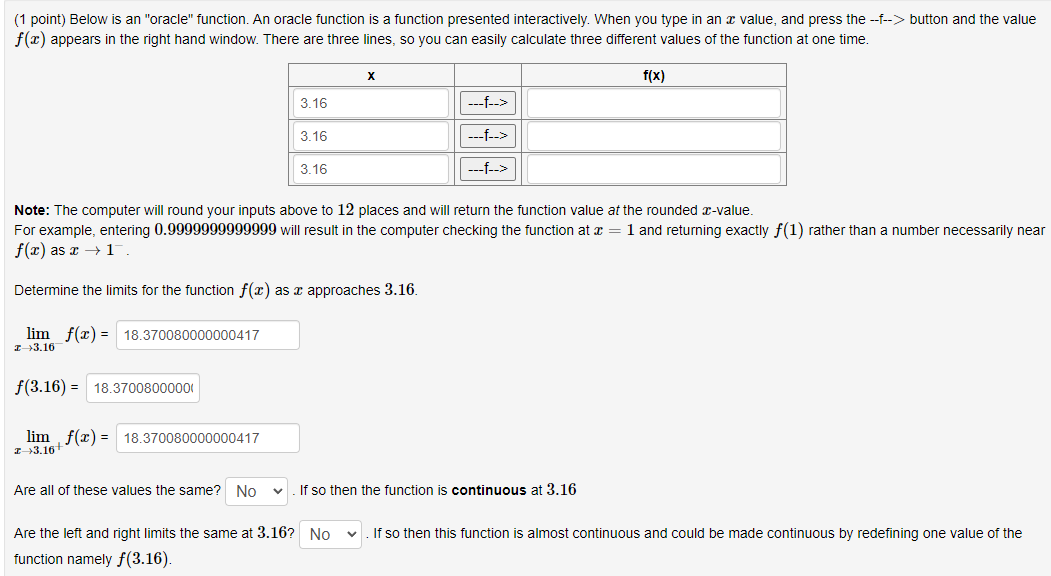Click the third ---f--> oracle button
This screenshot has height=576, width=1051.
click(487, 168)
